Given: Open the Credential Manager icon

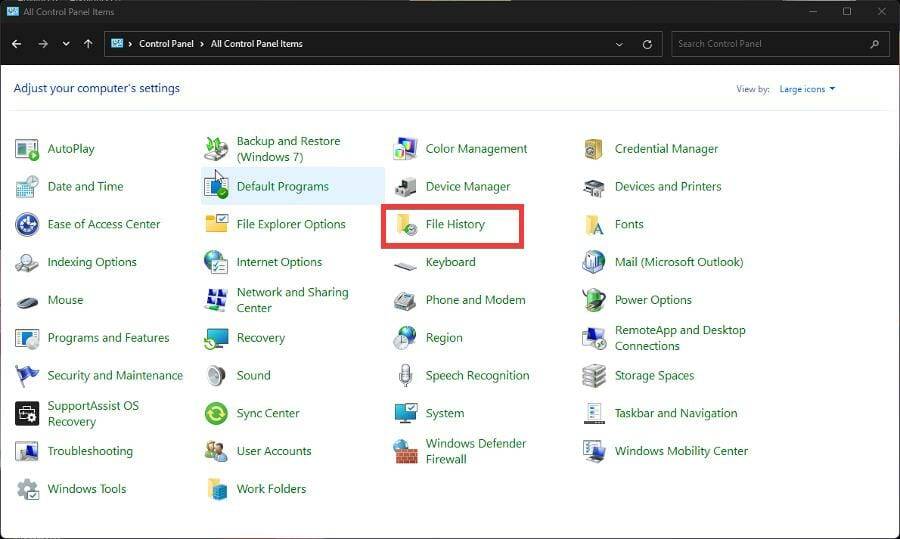Looking at the screenshot, I should point(593,149).
